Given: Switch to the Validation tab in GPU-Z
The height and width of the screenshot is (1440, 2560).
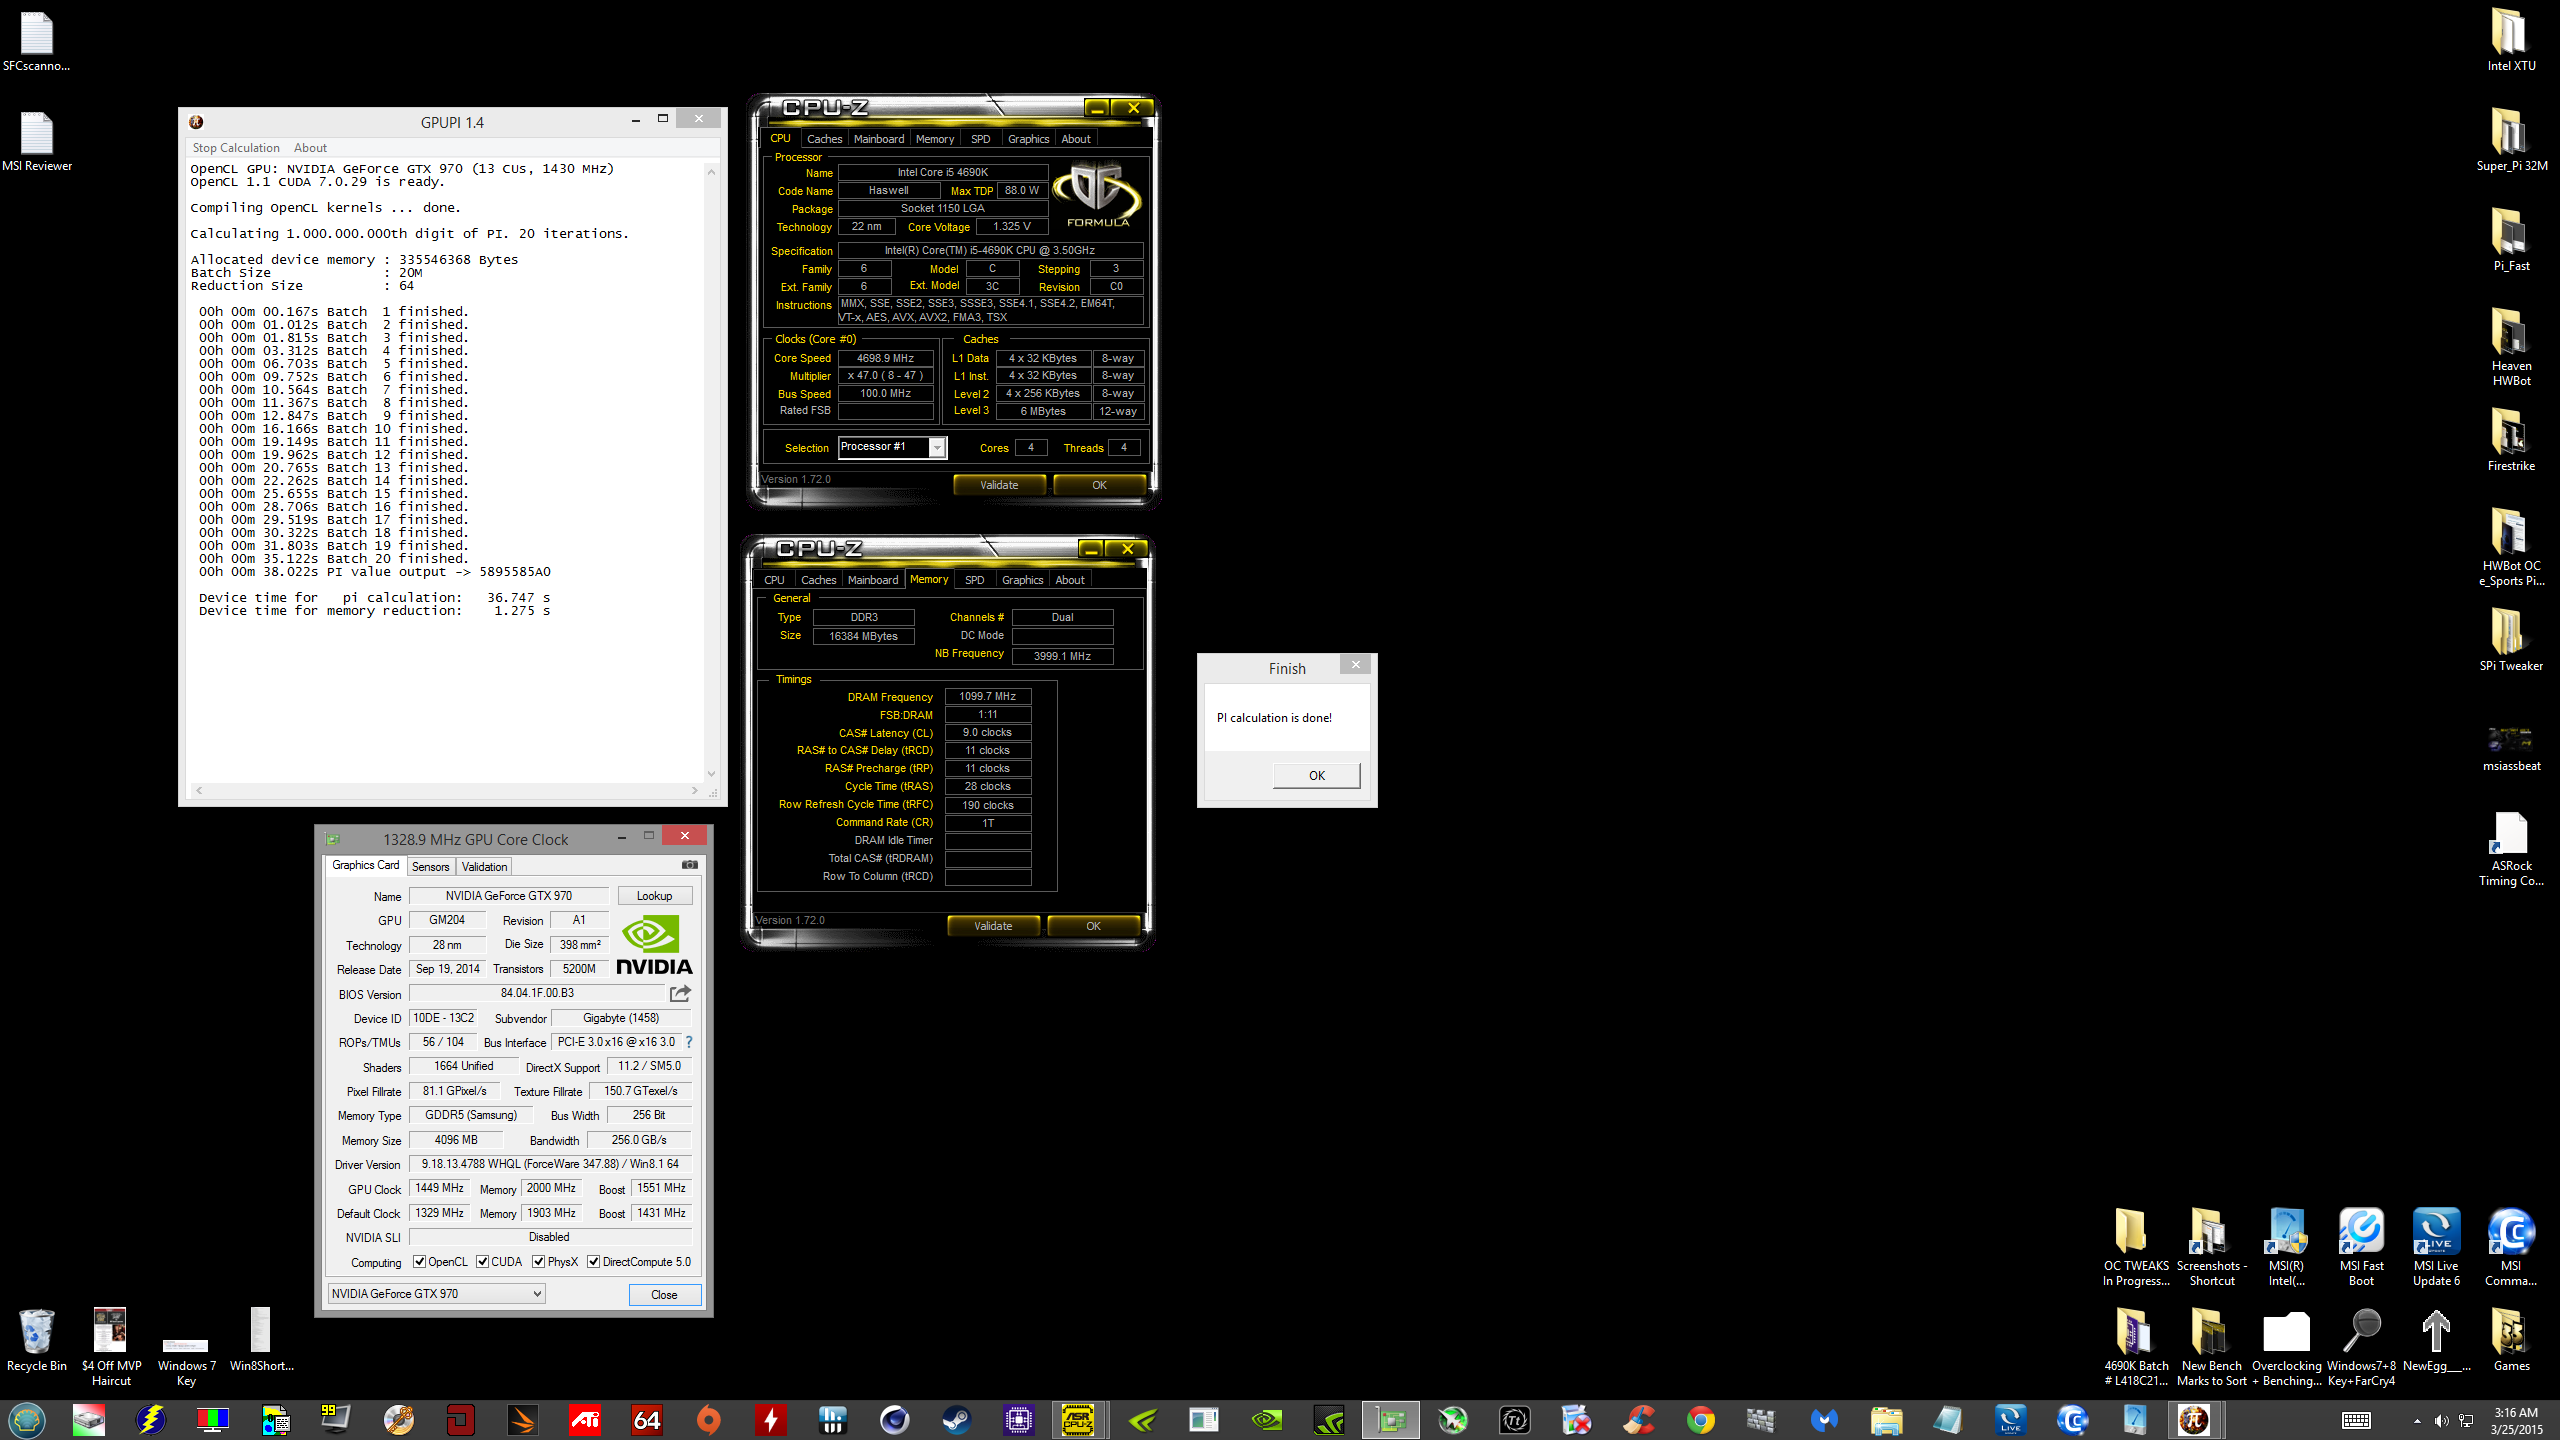Looking at the screenshot, I should pos(484,866).
